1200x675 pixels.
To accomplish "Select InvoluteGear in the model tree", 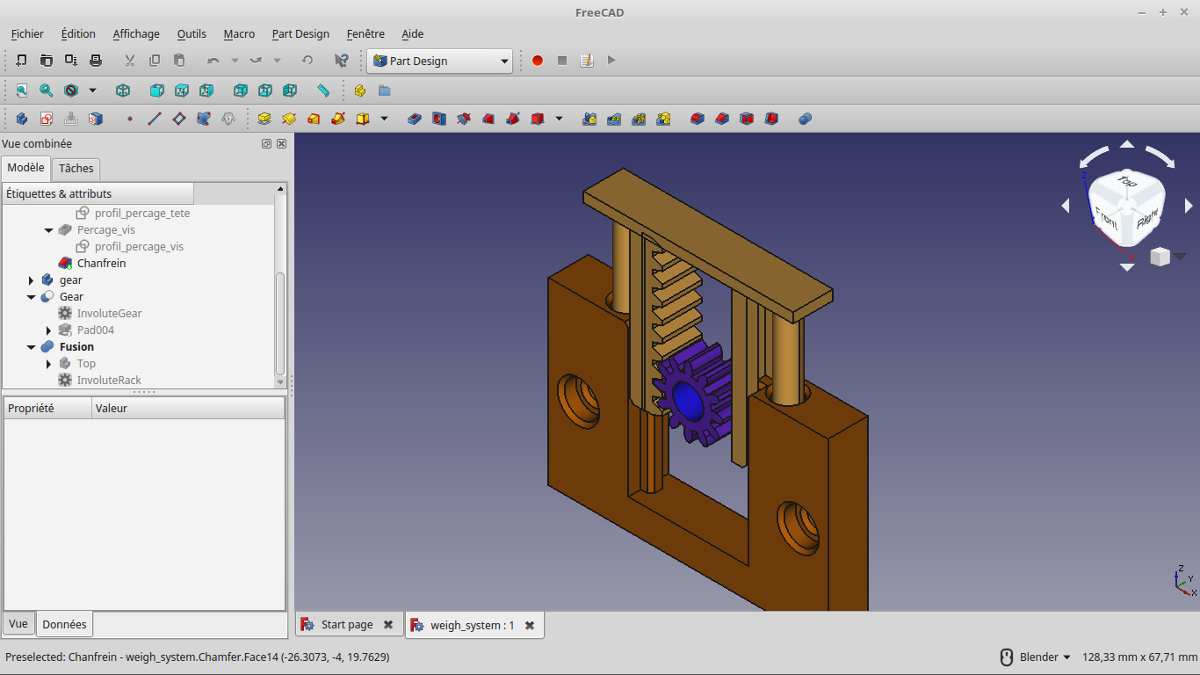I will 109,314.
